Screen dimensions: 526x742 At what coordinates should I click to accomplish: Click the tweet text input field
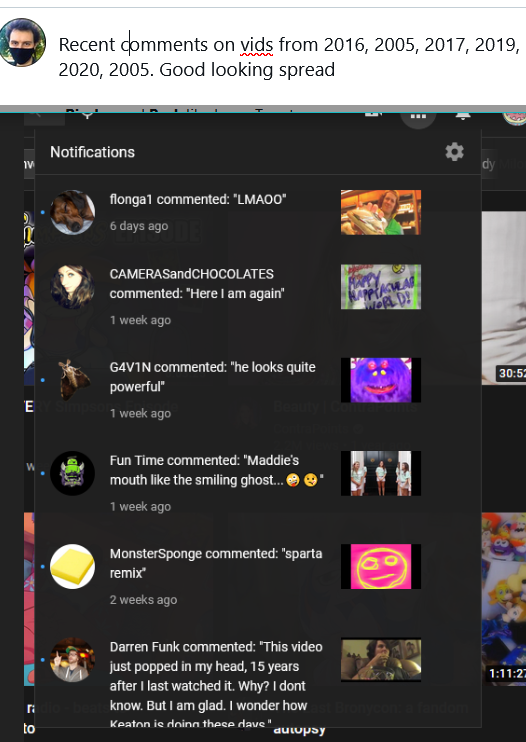289,57
